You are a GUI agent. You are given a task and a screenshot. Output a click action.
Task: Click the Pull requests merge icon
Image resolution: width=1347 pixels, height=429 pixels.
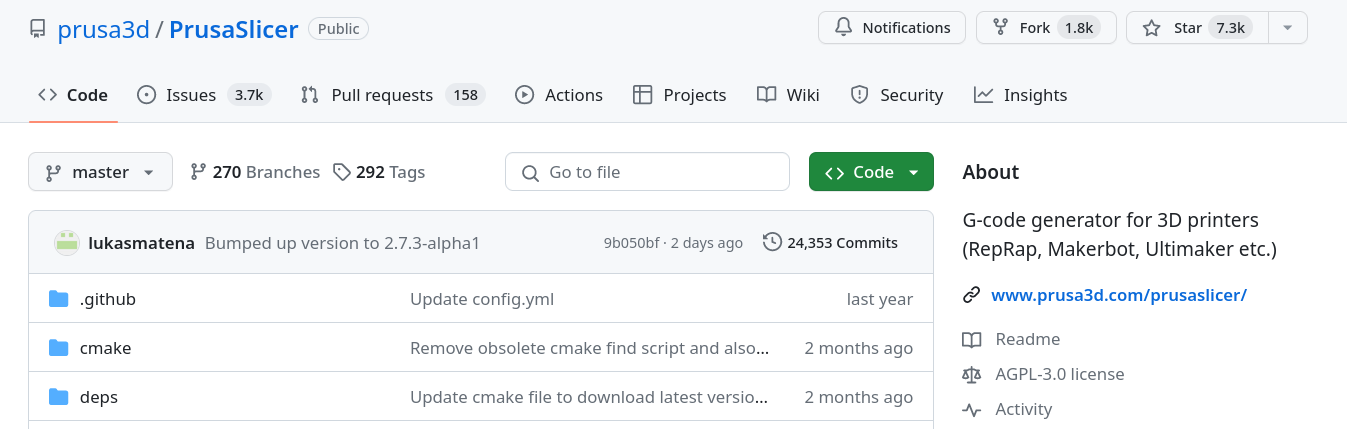pos(310,95)
